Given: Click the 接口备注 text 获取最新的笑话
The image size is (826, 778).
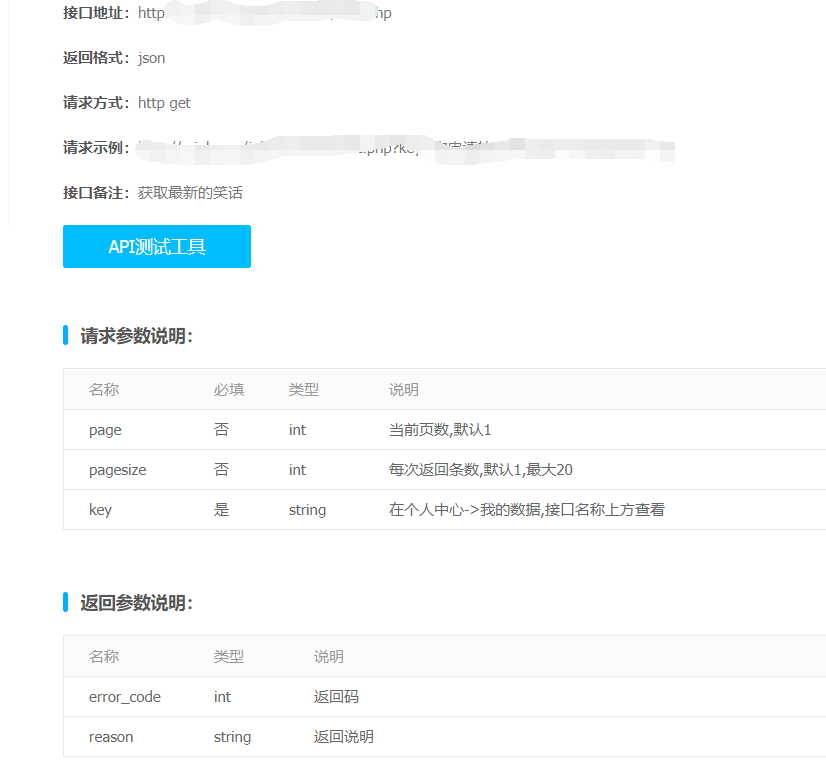Looking at the screenshot, I should pos(190,193).
